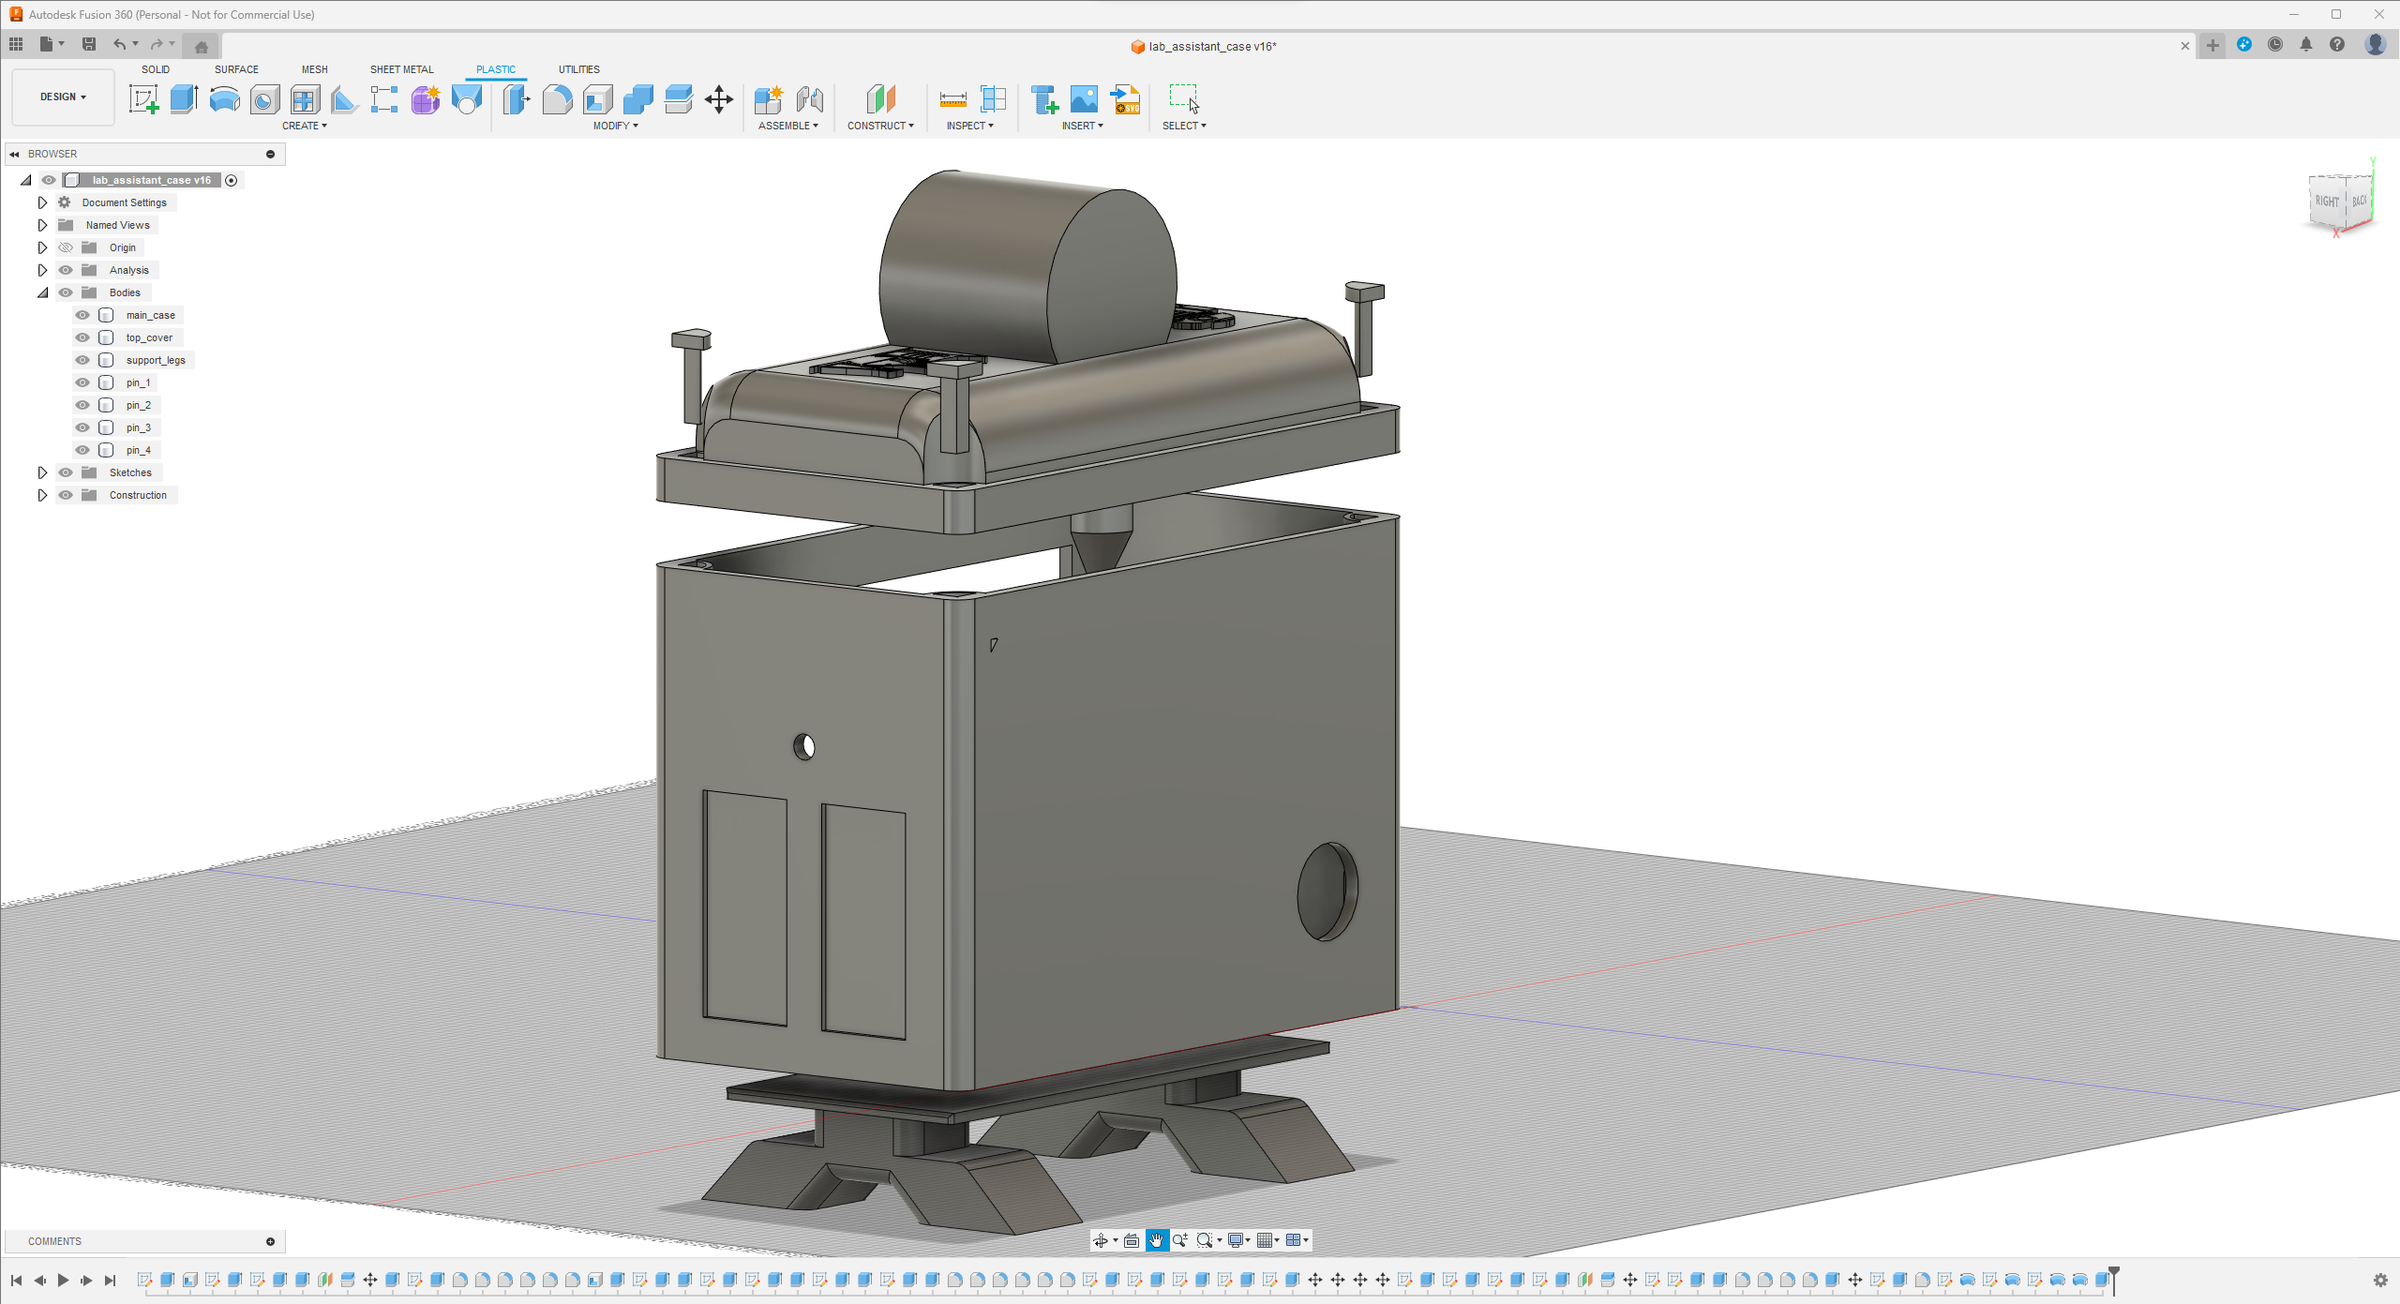Open the Measure tool under Inspect
This screenshot has height=1304, width=2400.
pos(952,99)
